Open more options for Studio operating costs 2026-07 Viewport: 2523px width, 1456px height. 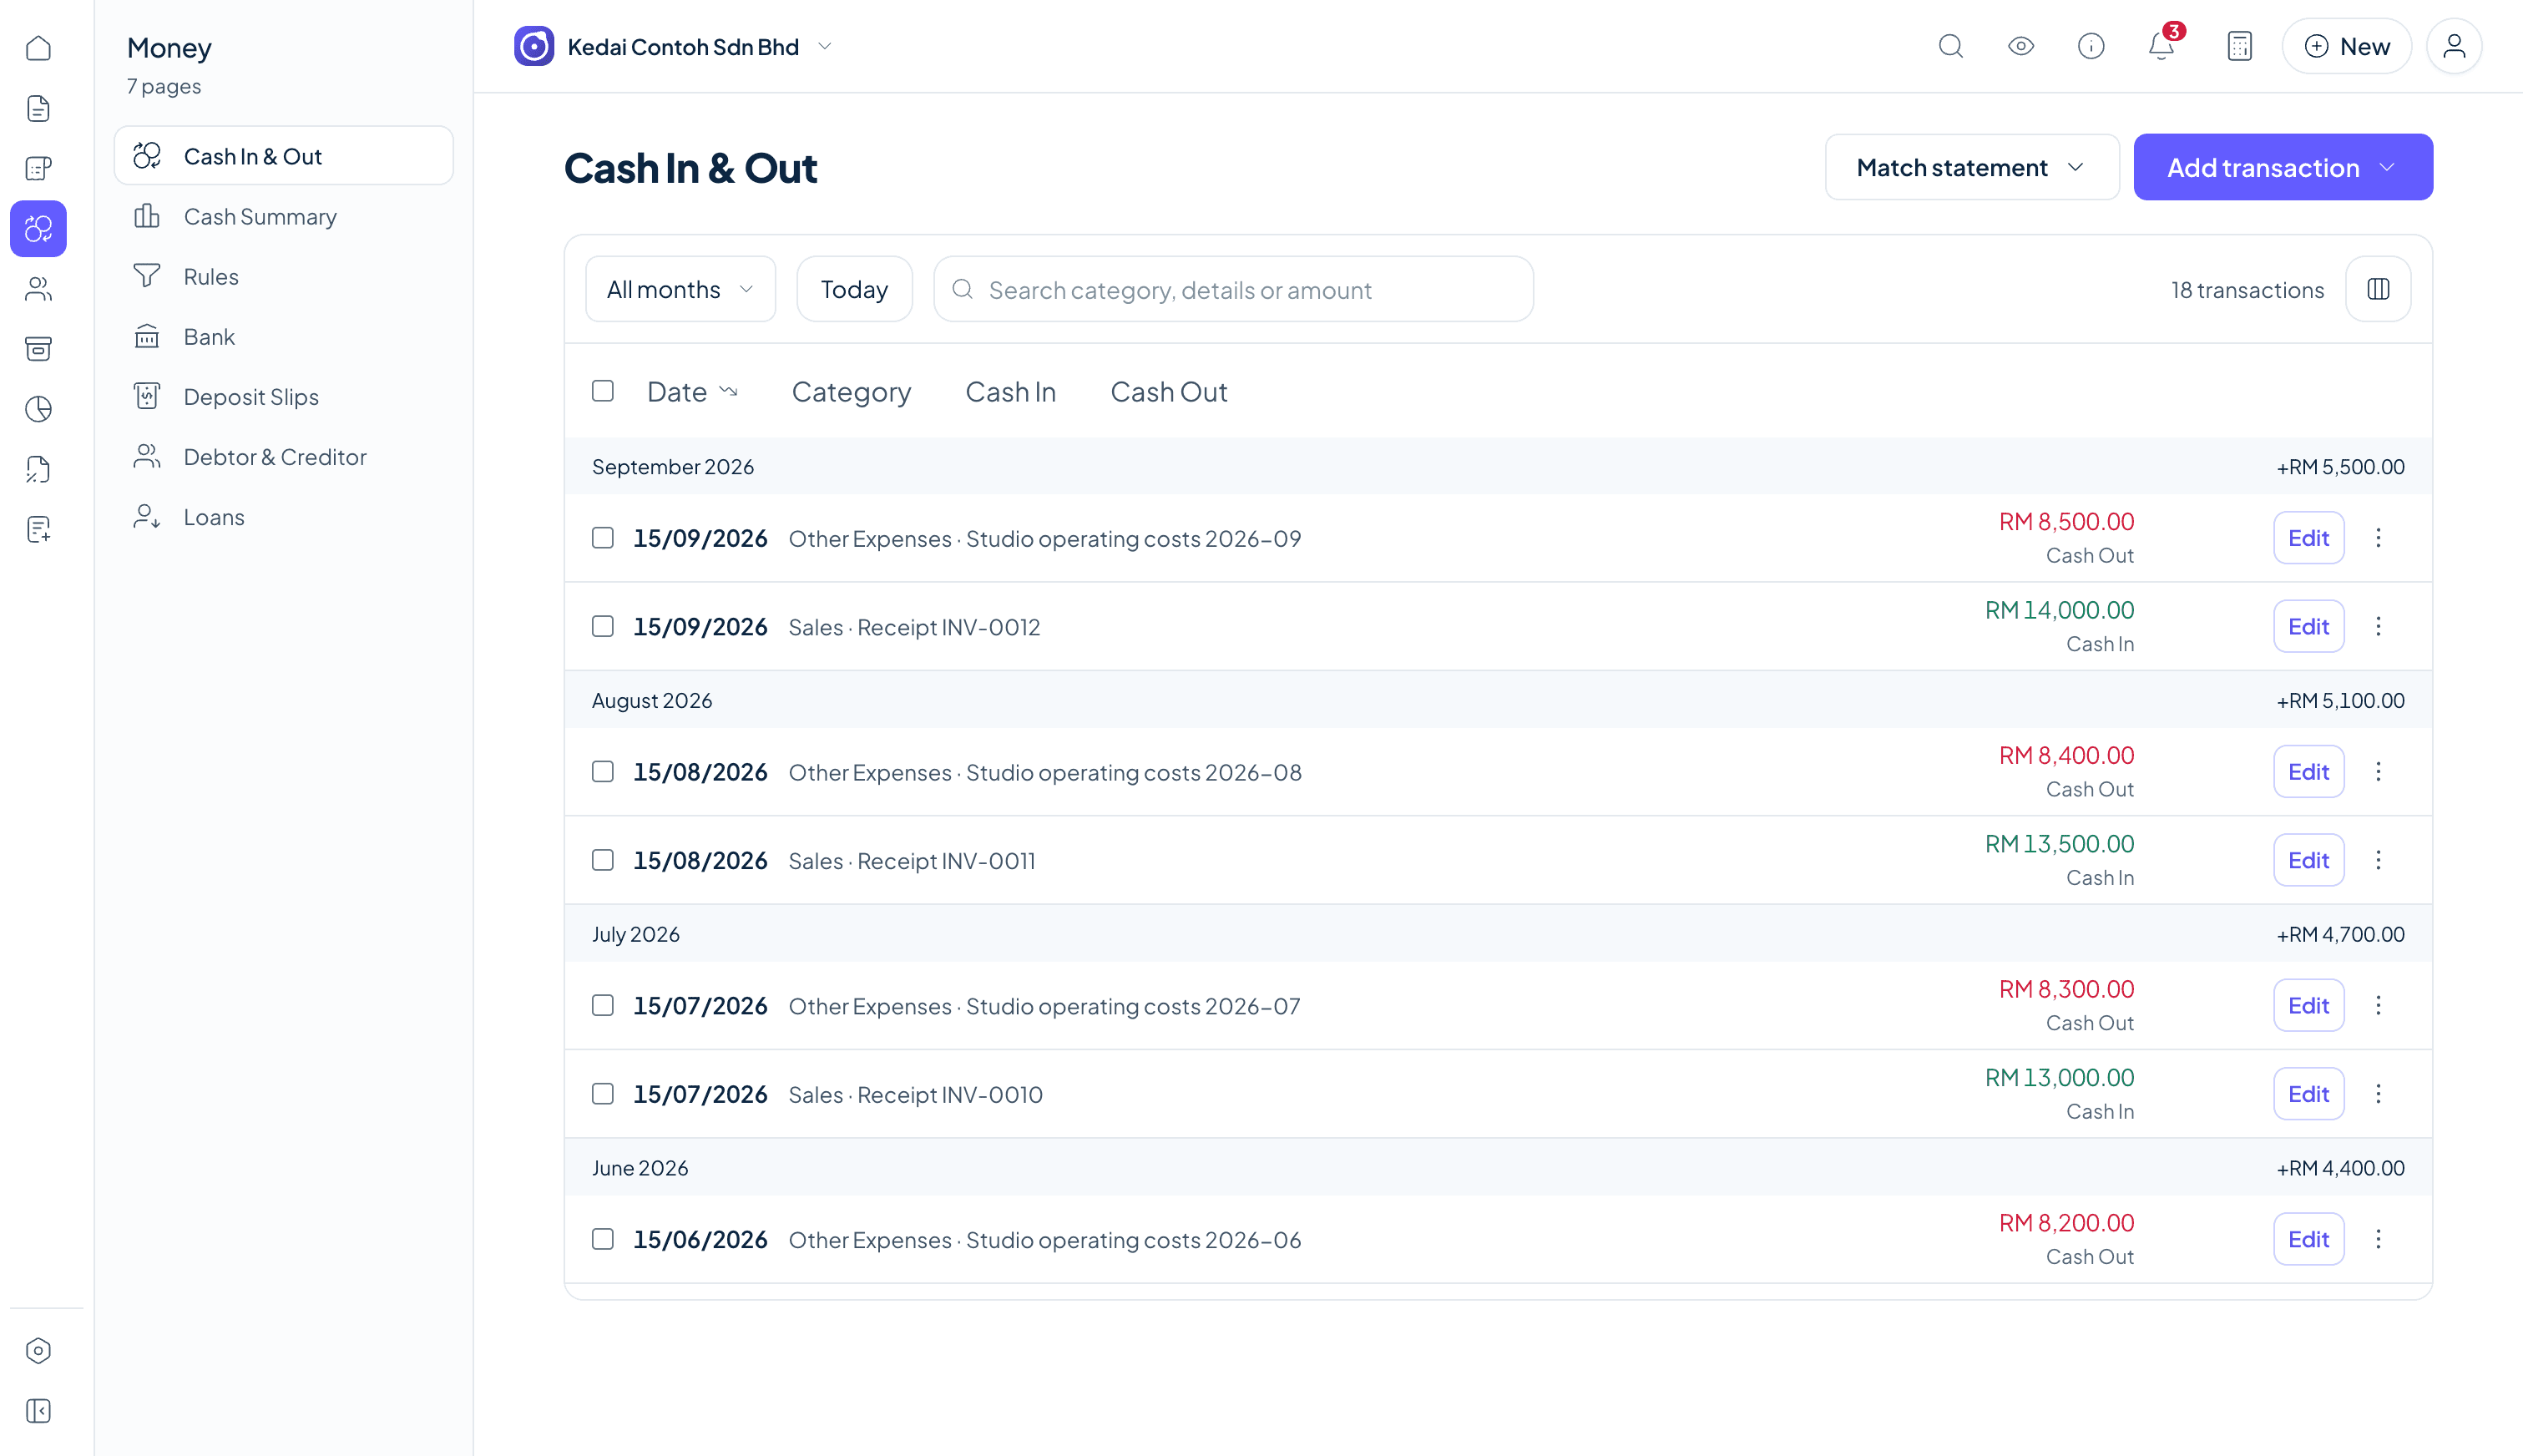pyautogui.click(x=2378, y=1005)
